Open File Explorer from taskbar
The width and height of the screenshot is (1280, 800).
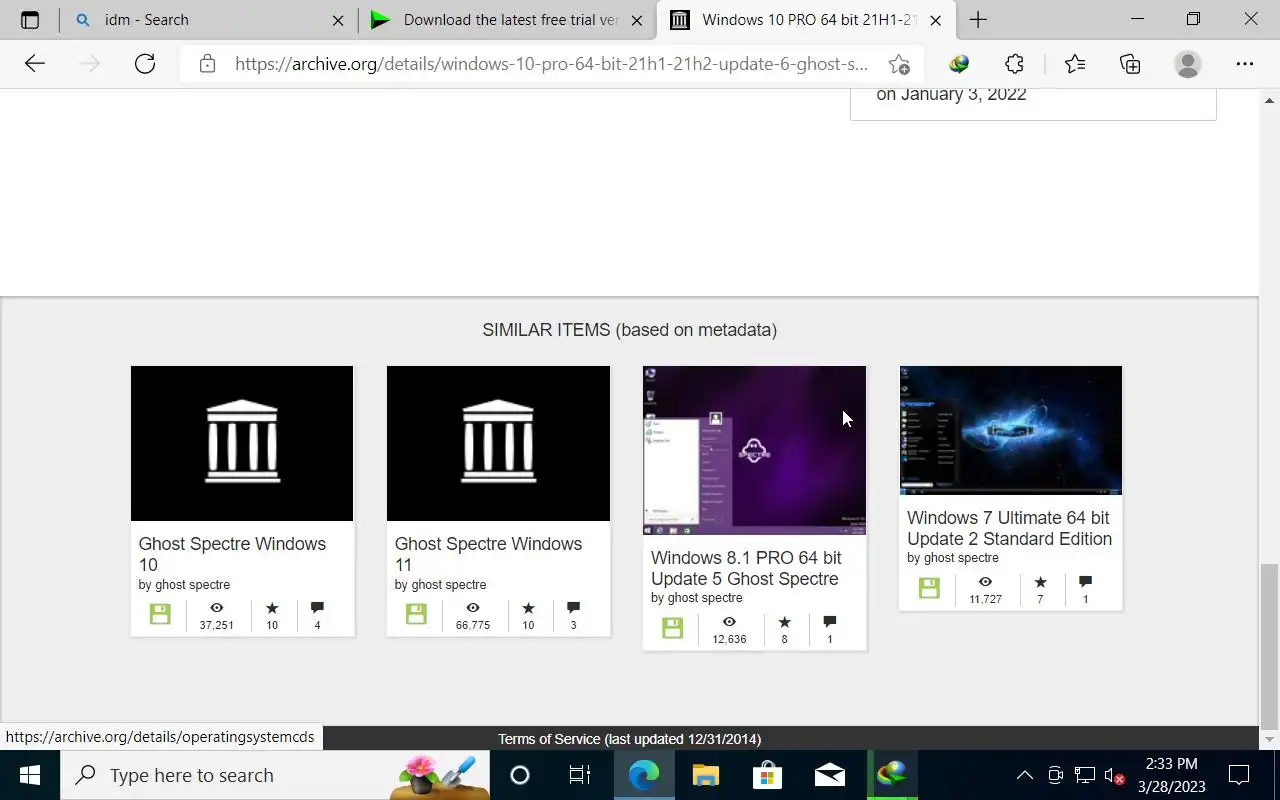tap(706, 775)
